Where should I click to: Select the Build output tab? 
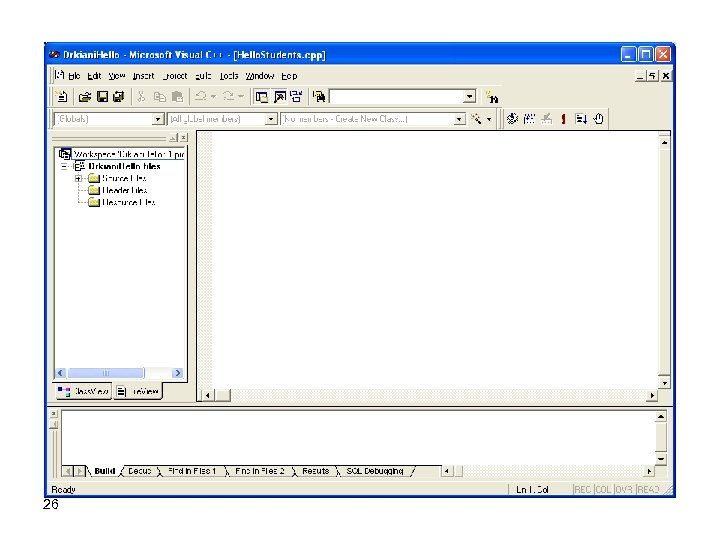point(105,471)
